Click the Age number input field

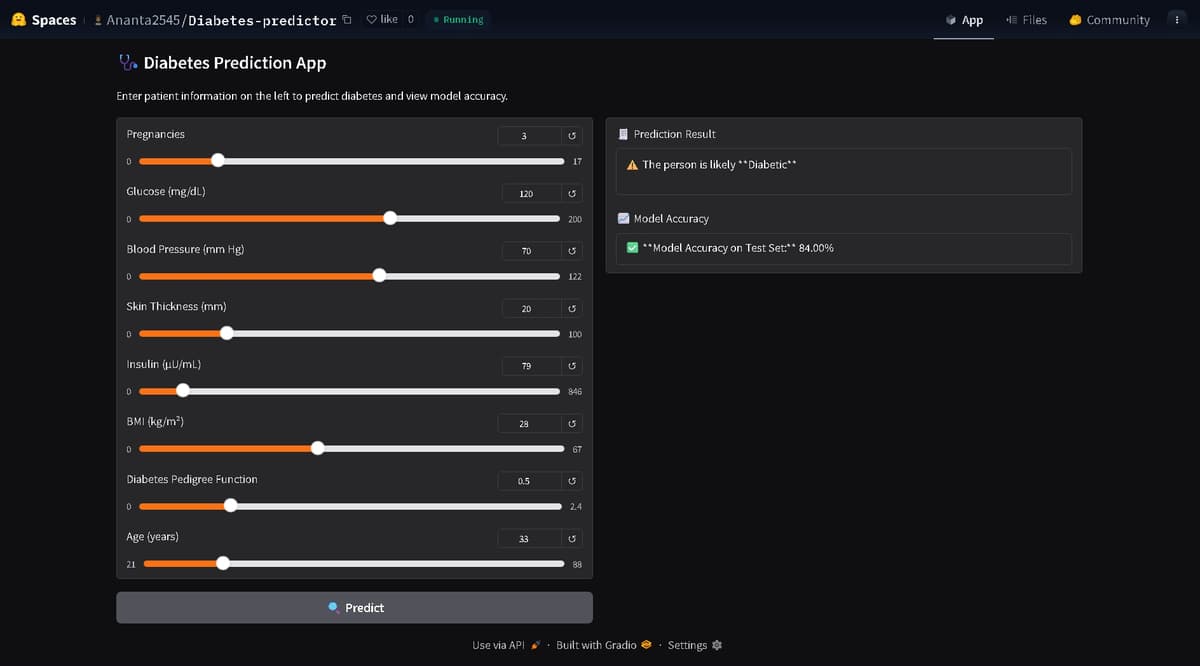point(528,539)
